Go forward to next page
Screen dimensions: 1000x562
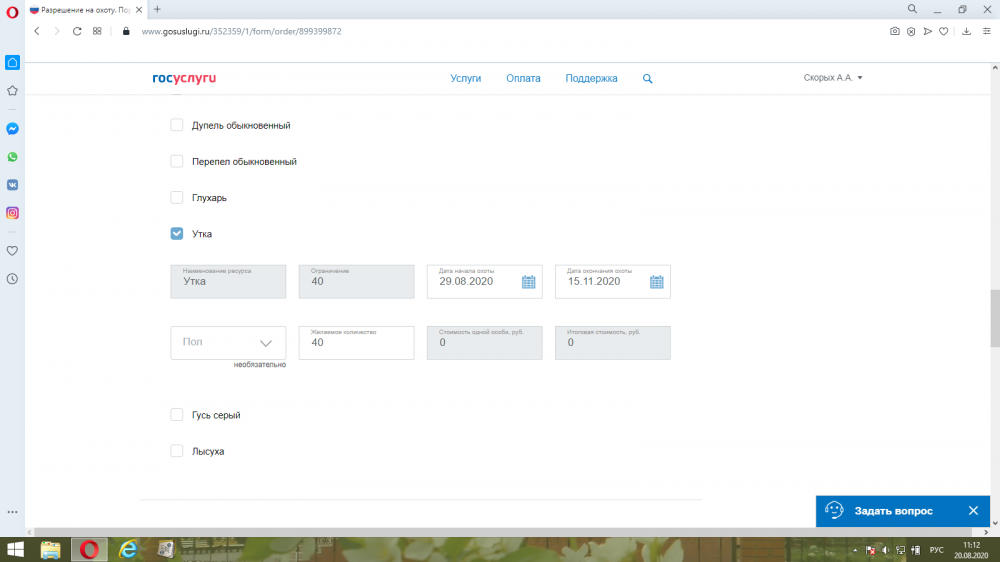(57, 31)
